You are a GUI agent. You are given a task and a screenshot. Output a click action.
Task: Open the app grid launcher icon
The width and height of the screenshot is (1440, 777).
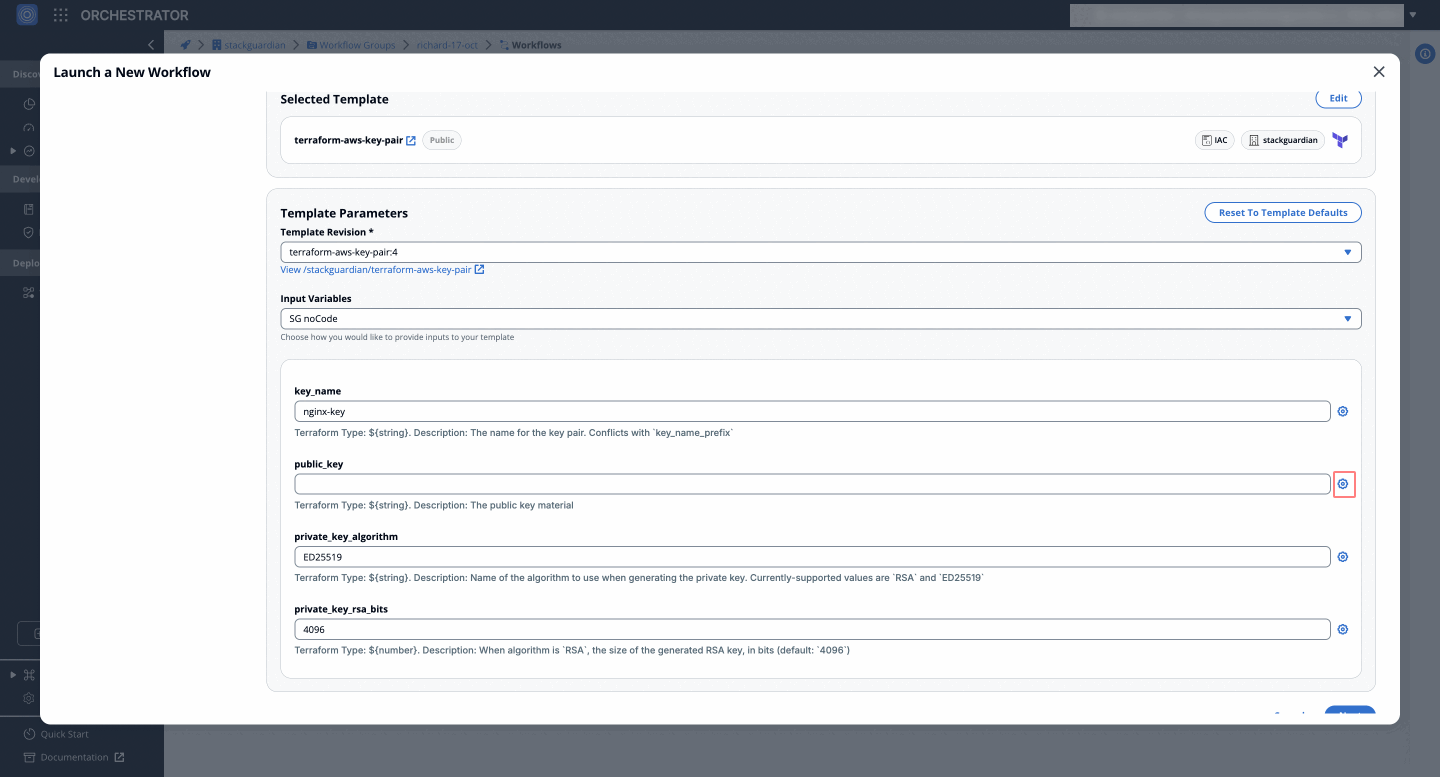pyautogui.click(x=61, y=15)
